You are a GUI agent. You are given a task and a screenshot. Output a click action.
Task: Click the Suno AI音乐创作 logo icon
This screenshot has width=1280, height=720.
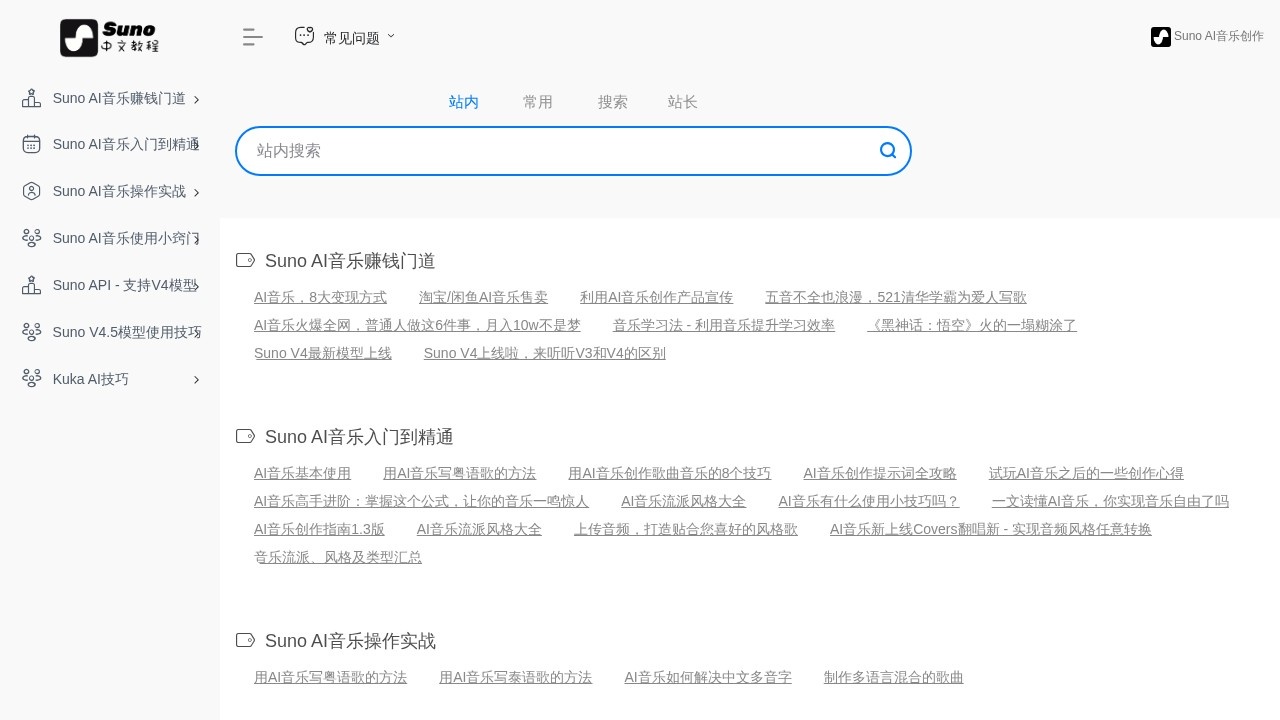coord(1161,37)
